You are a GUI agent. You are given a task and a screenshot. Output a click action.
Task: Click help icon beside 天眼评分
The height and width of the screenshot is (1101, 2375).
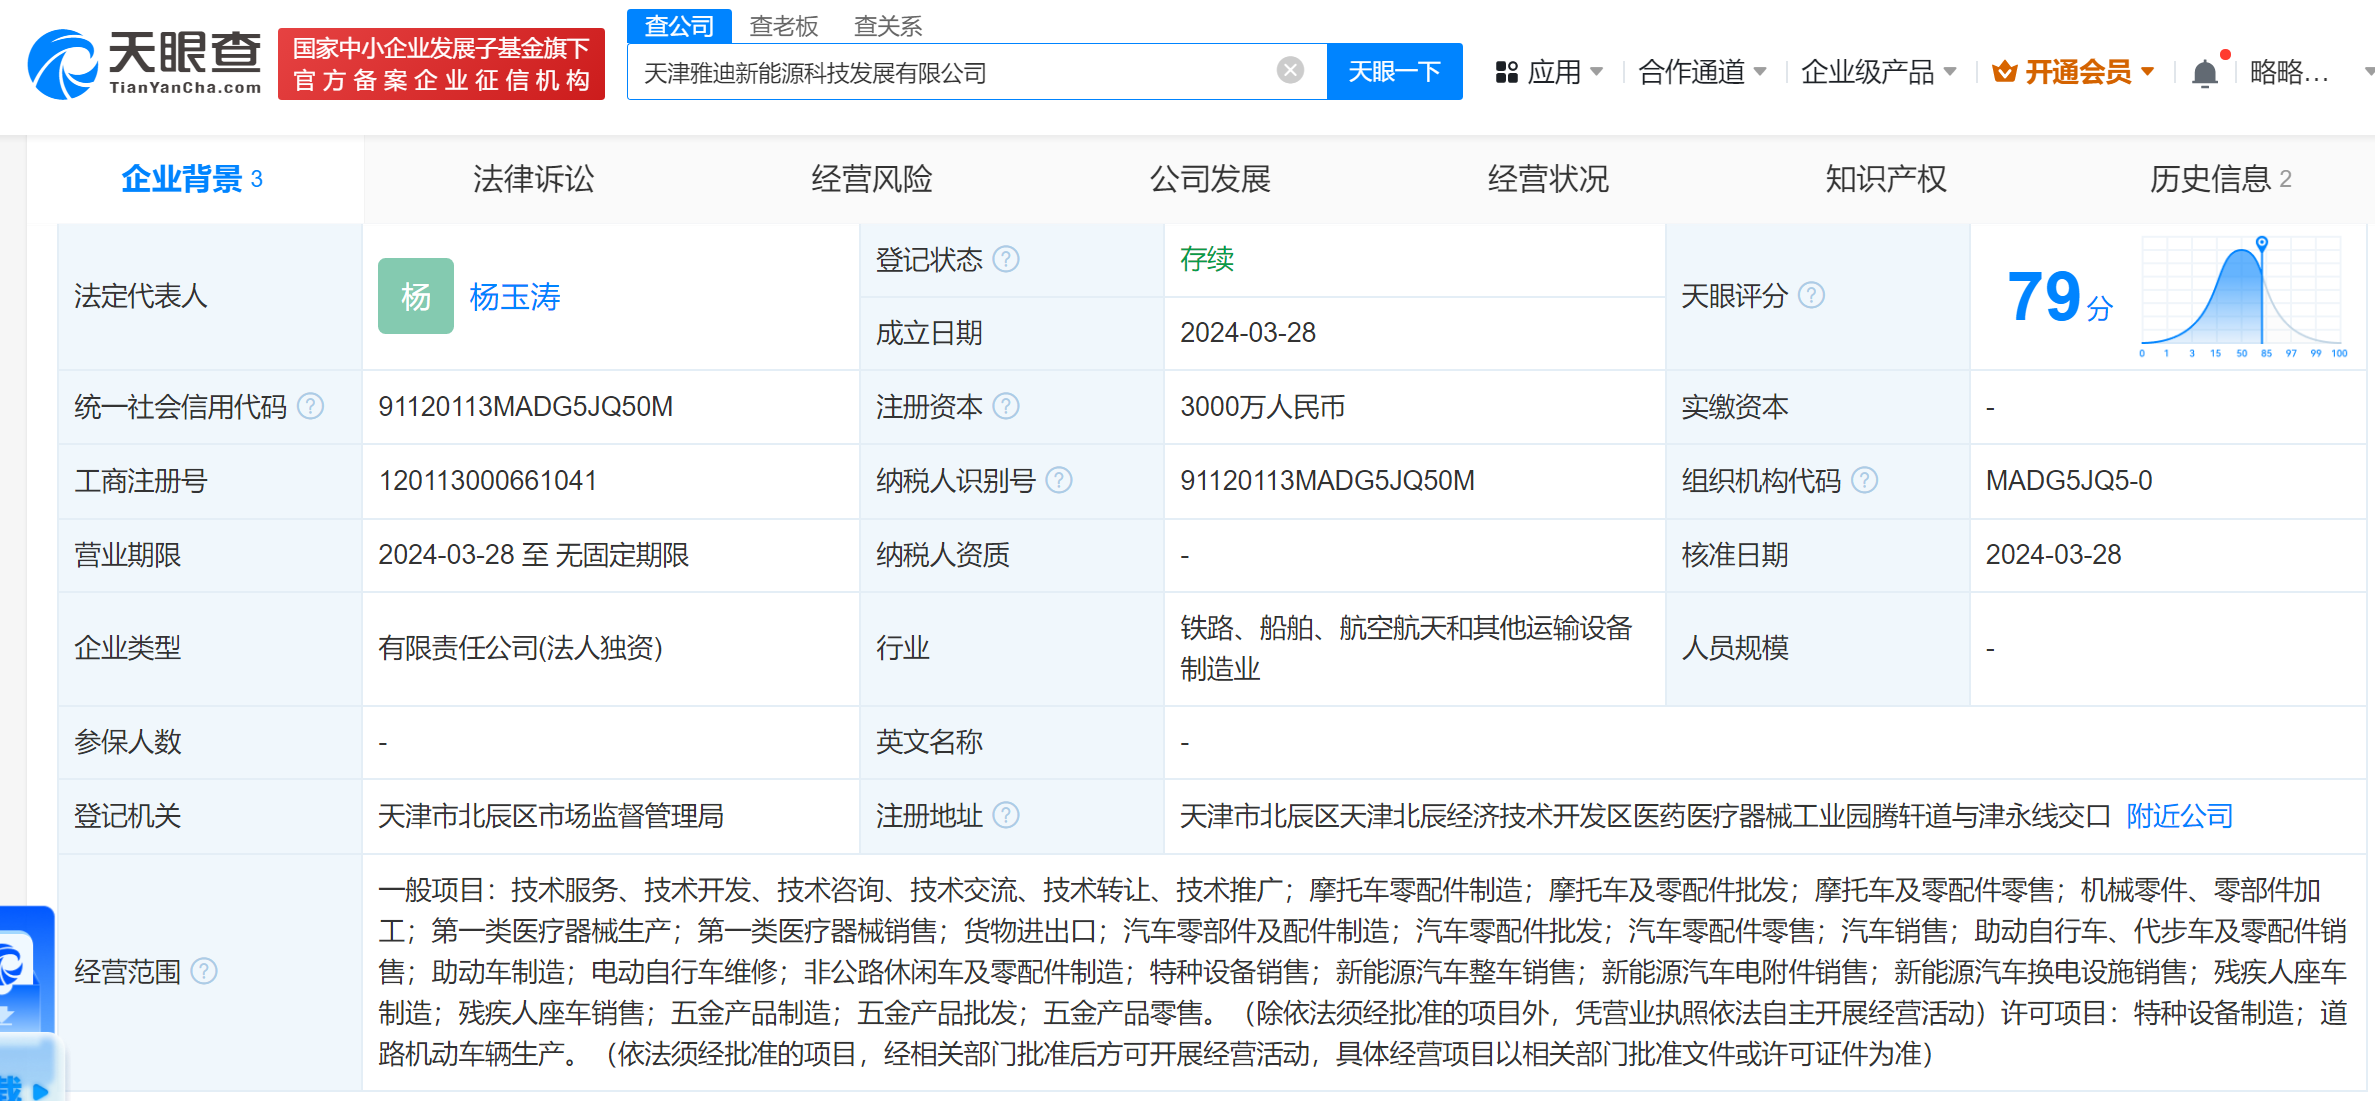click(x=1811, y=296)
